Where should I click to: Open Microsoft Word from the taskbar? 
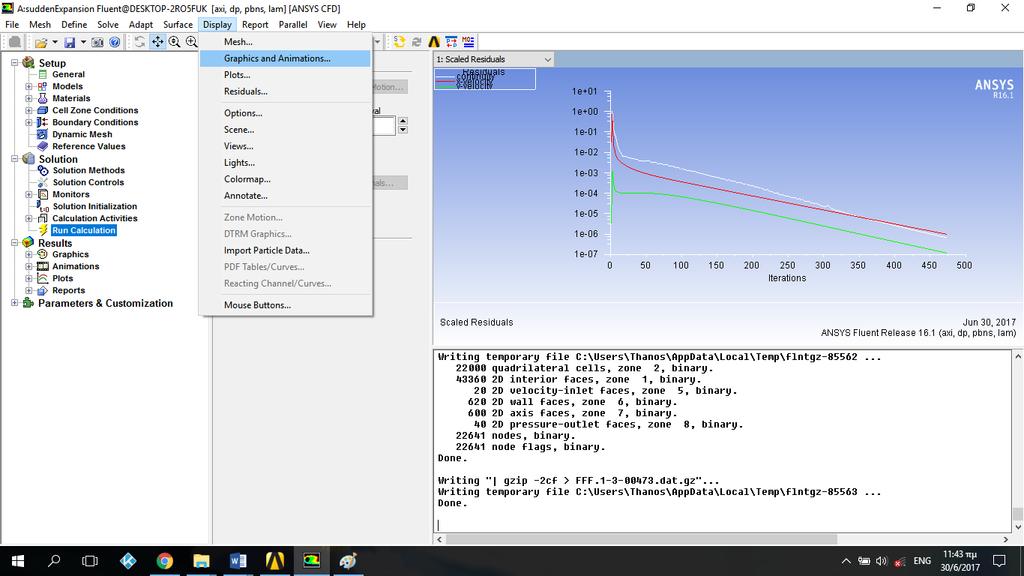click(x=238, y=561)
